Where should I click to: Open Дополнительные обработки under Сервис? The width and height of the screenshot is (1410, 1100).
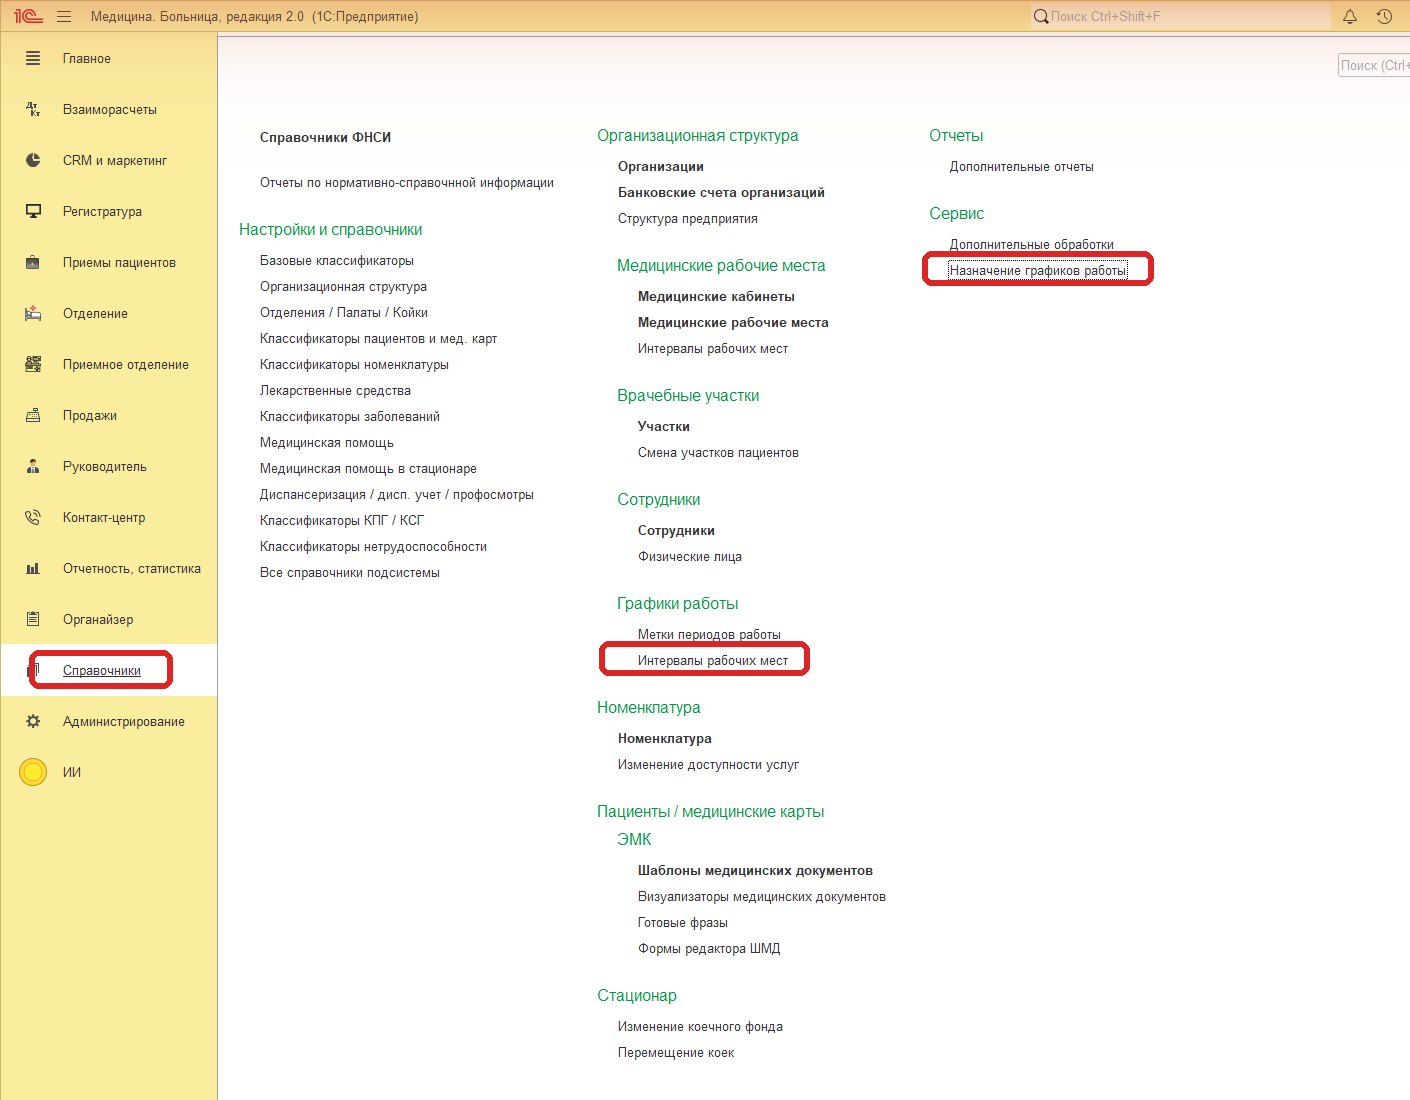click(x=1032, y=244)
